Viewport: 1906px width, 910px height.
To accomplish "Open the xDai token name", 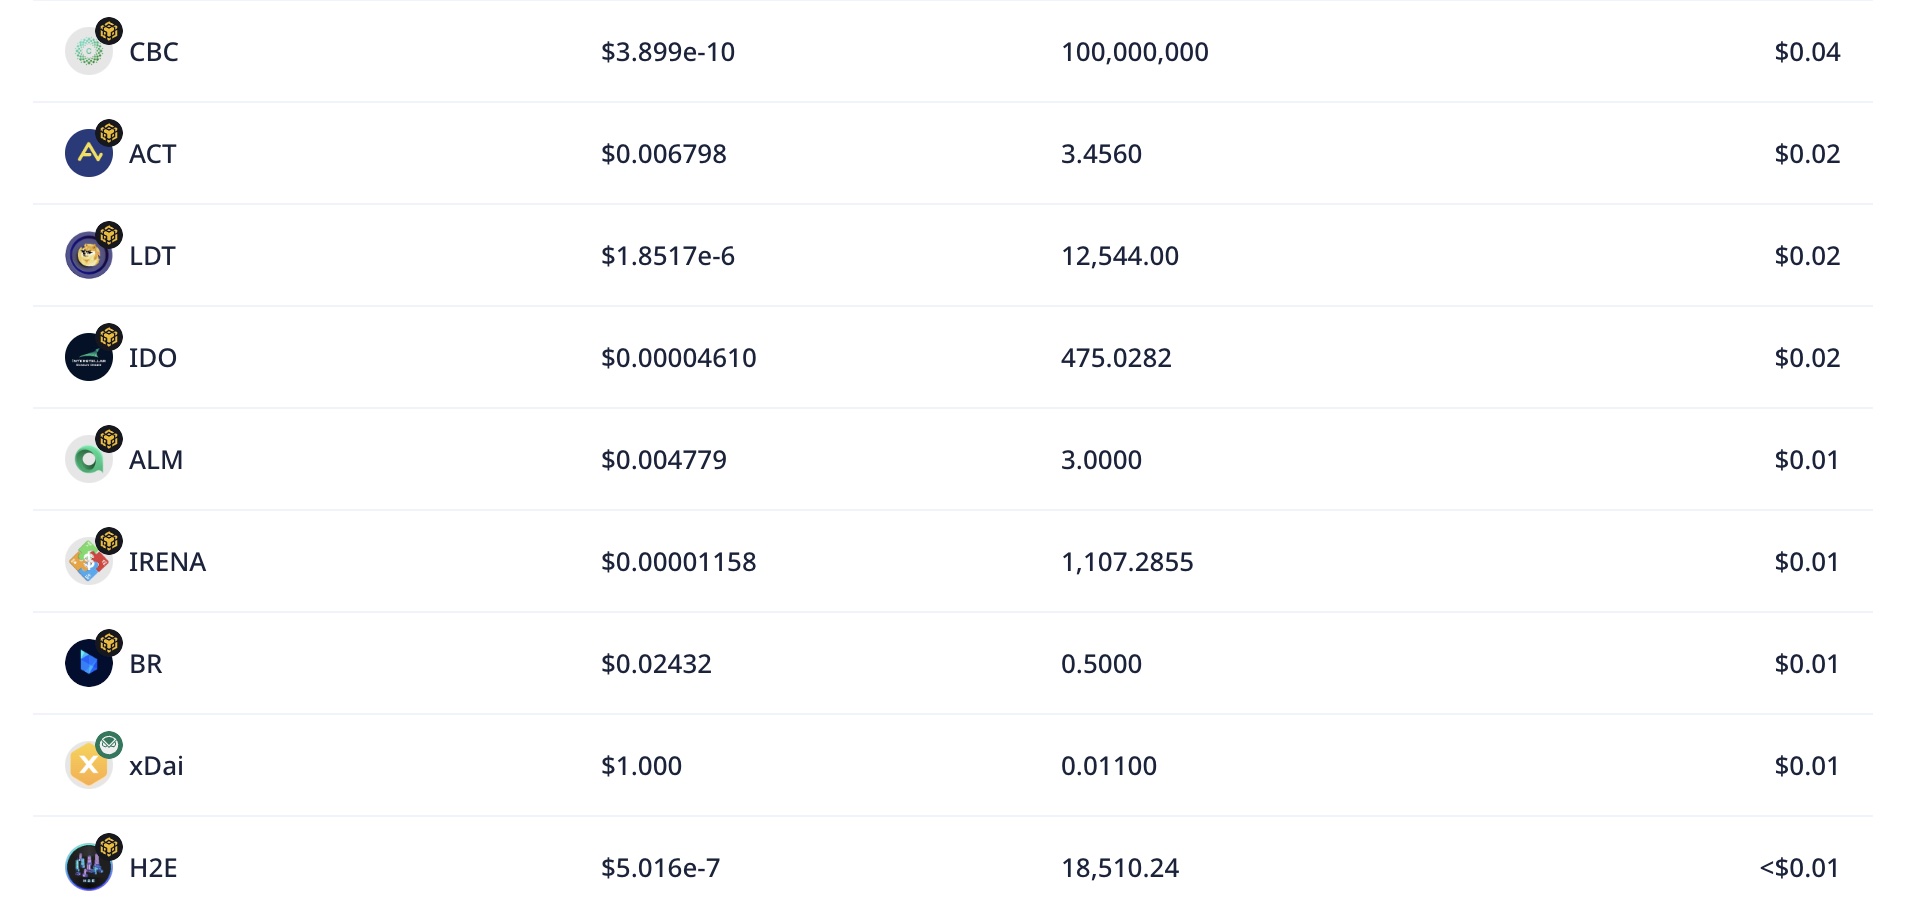I will click(156, 766).
